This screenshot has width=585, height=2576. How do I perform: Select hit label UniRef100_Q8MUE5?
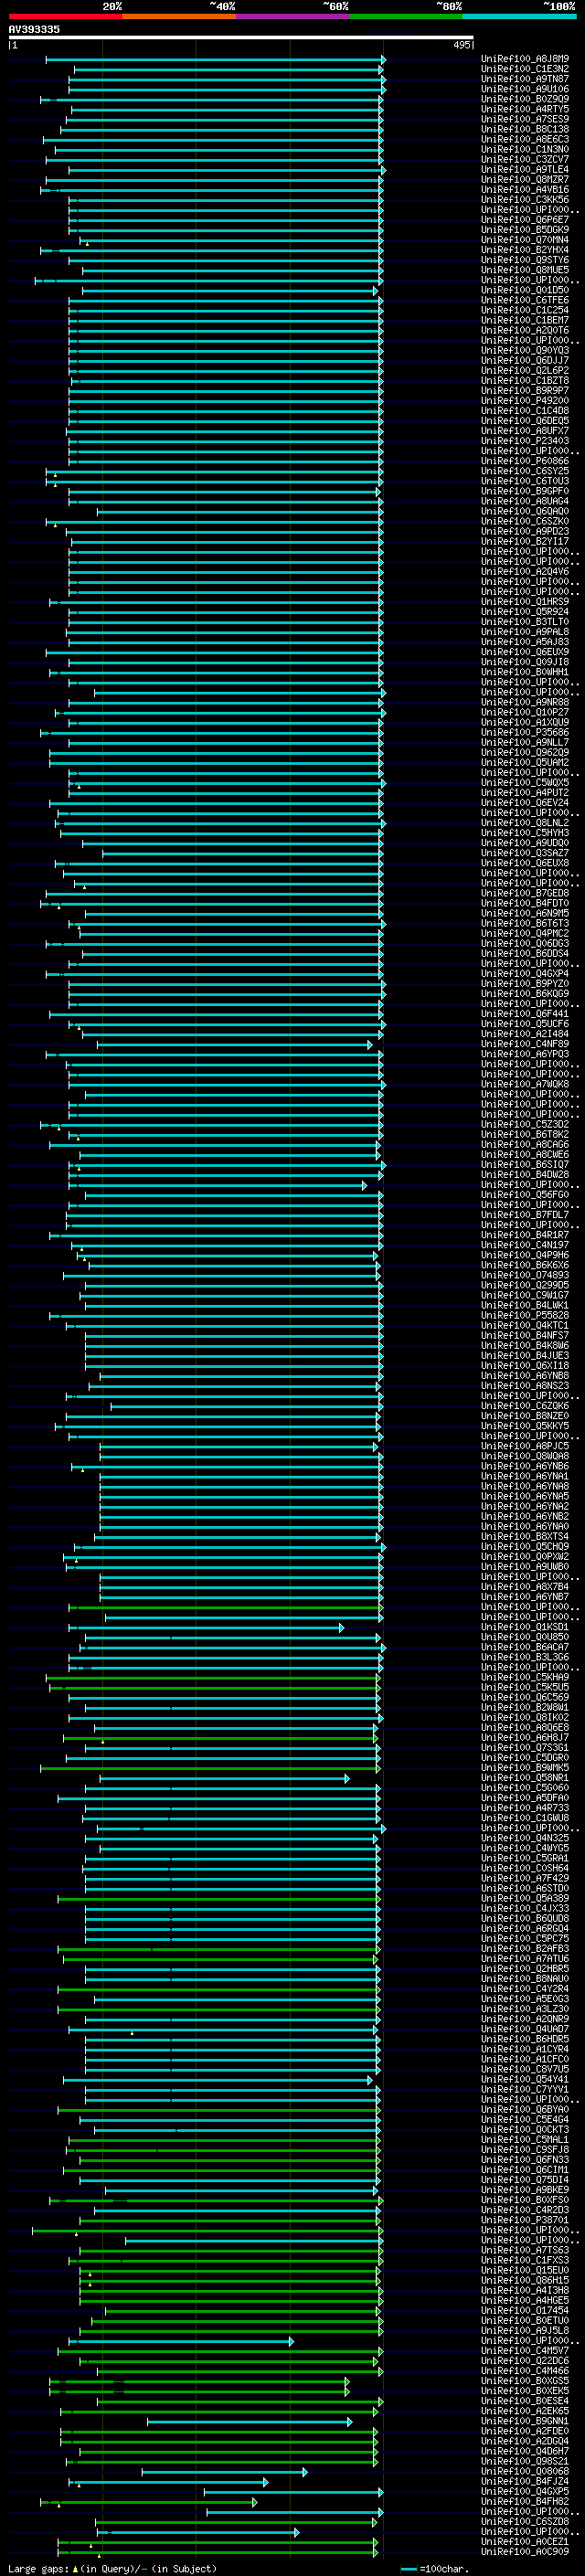tap(525, 270)
